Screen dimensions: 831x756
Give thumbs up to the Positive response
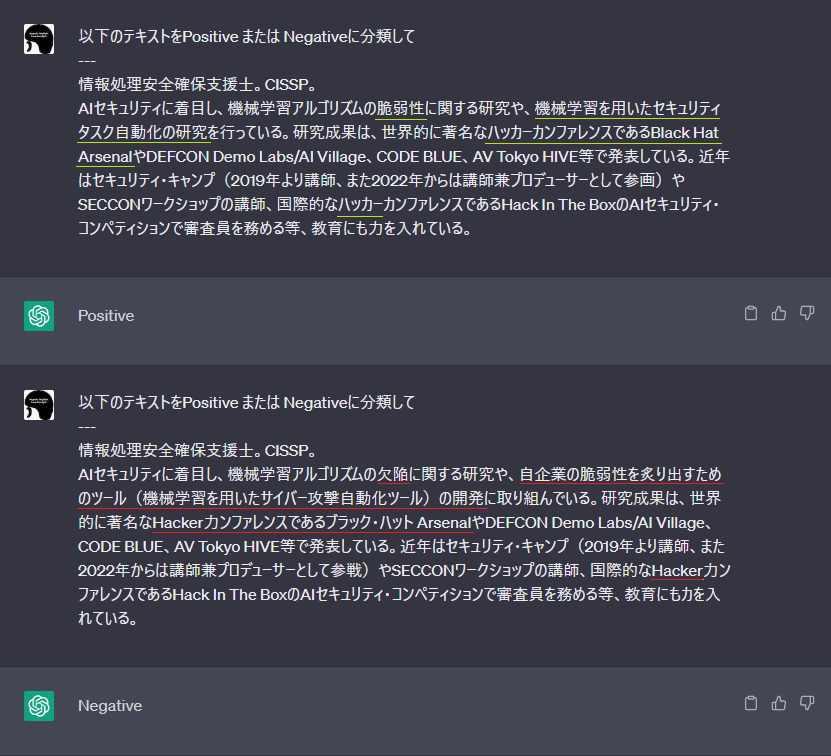(779, 313)
